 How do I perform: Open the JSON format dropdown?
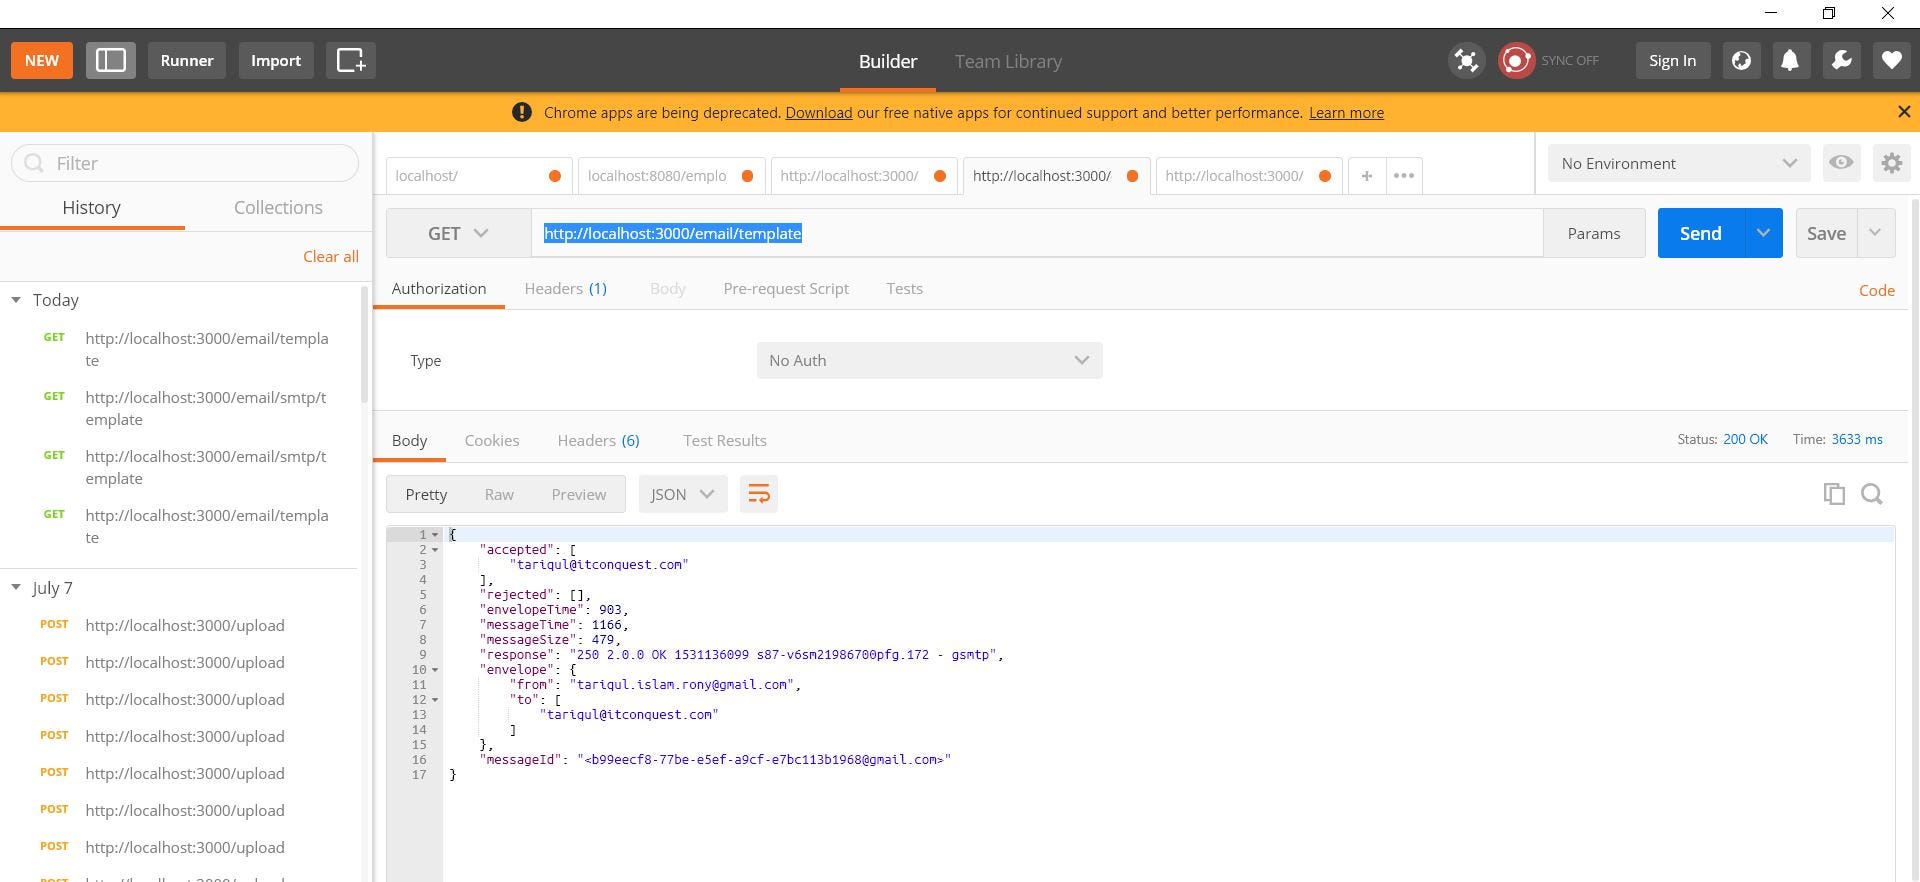[x=682, y=494]
